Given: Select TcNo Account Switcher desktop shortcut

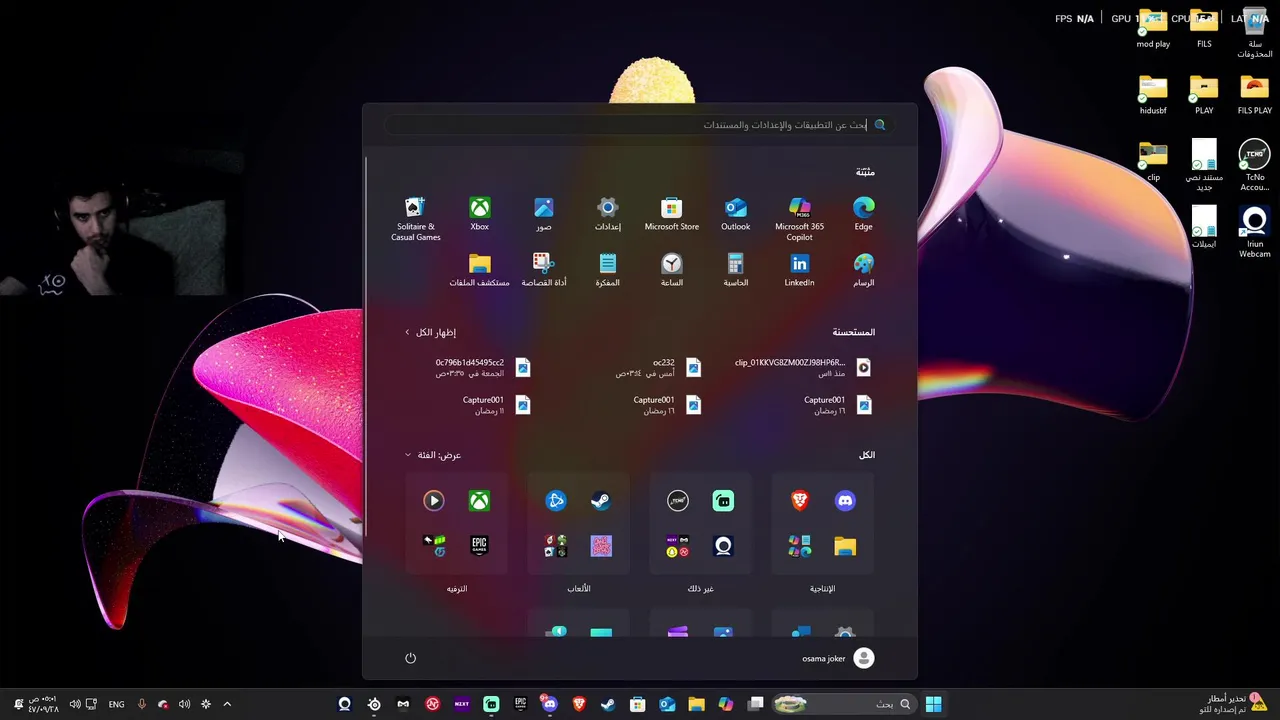Looking at the screenshot, I should [x=1254, y=166].
